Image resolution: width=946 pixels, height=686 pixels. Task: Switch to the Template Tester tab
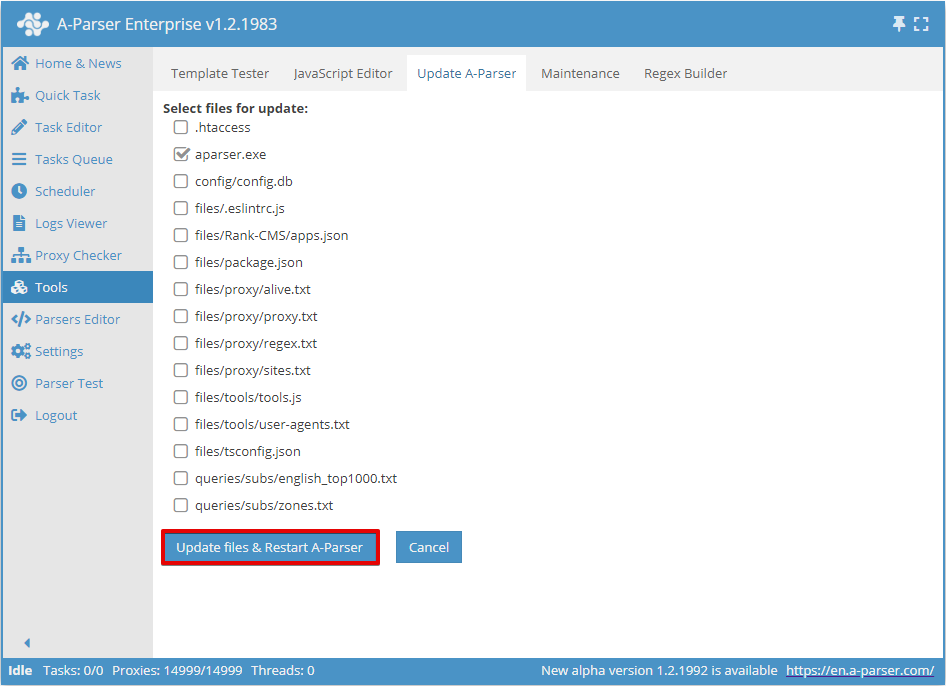(220, 73)
